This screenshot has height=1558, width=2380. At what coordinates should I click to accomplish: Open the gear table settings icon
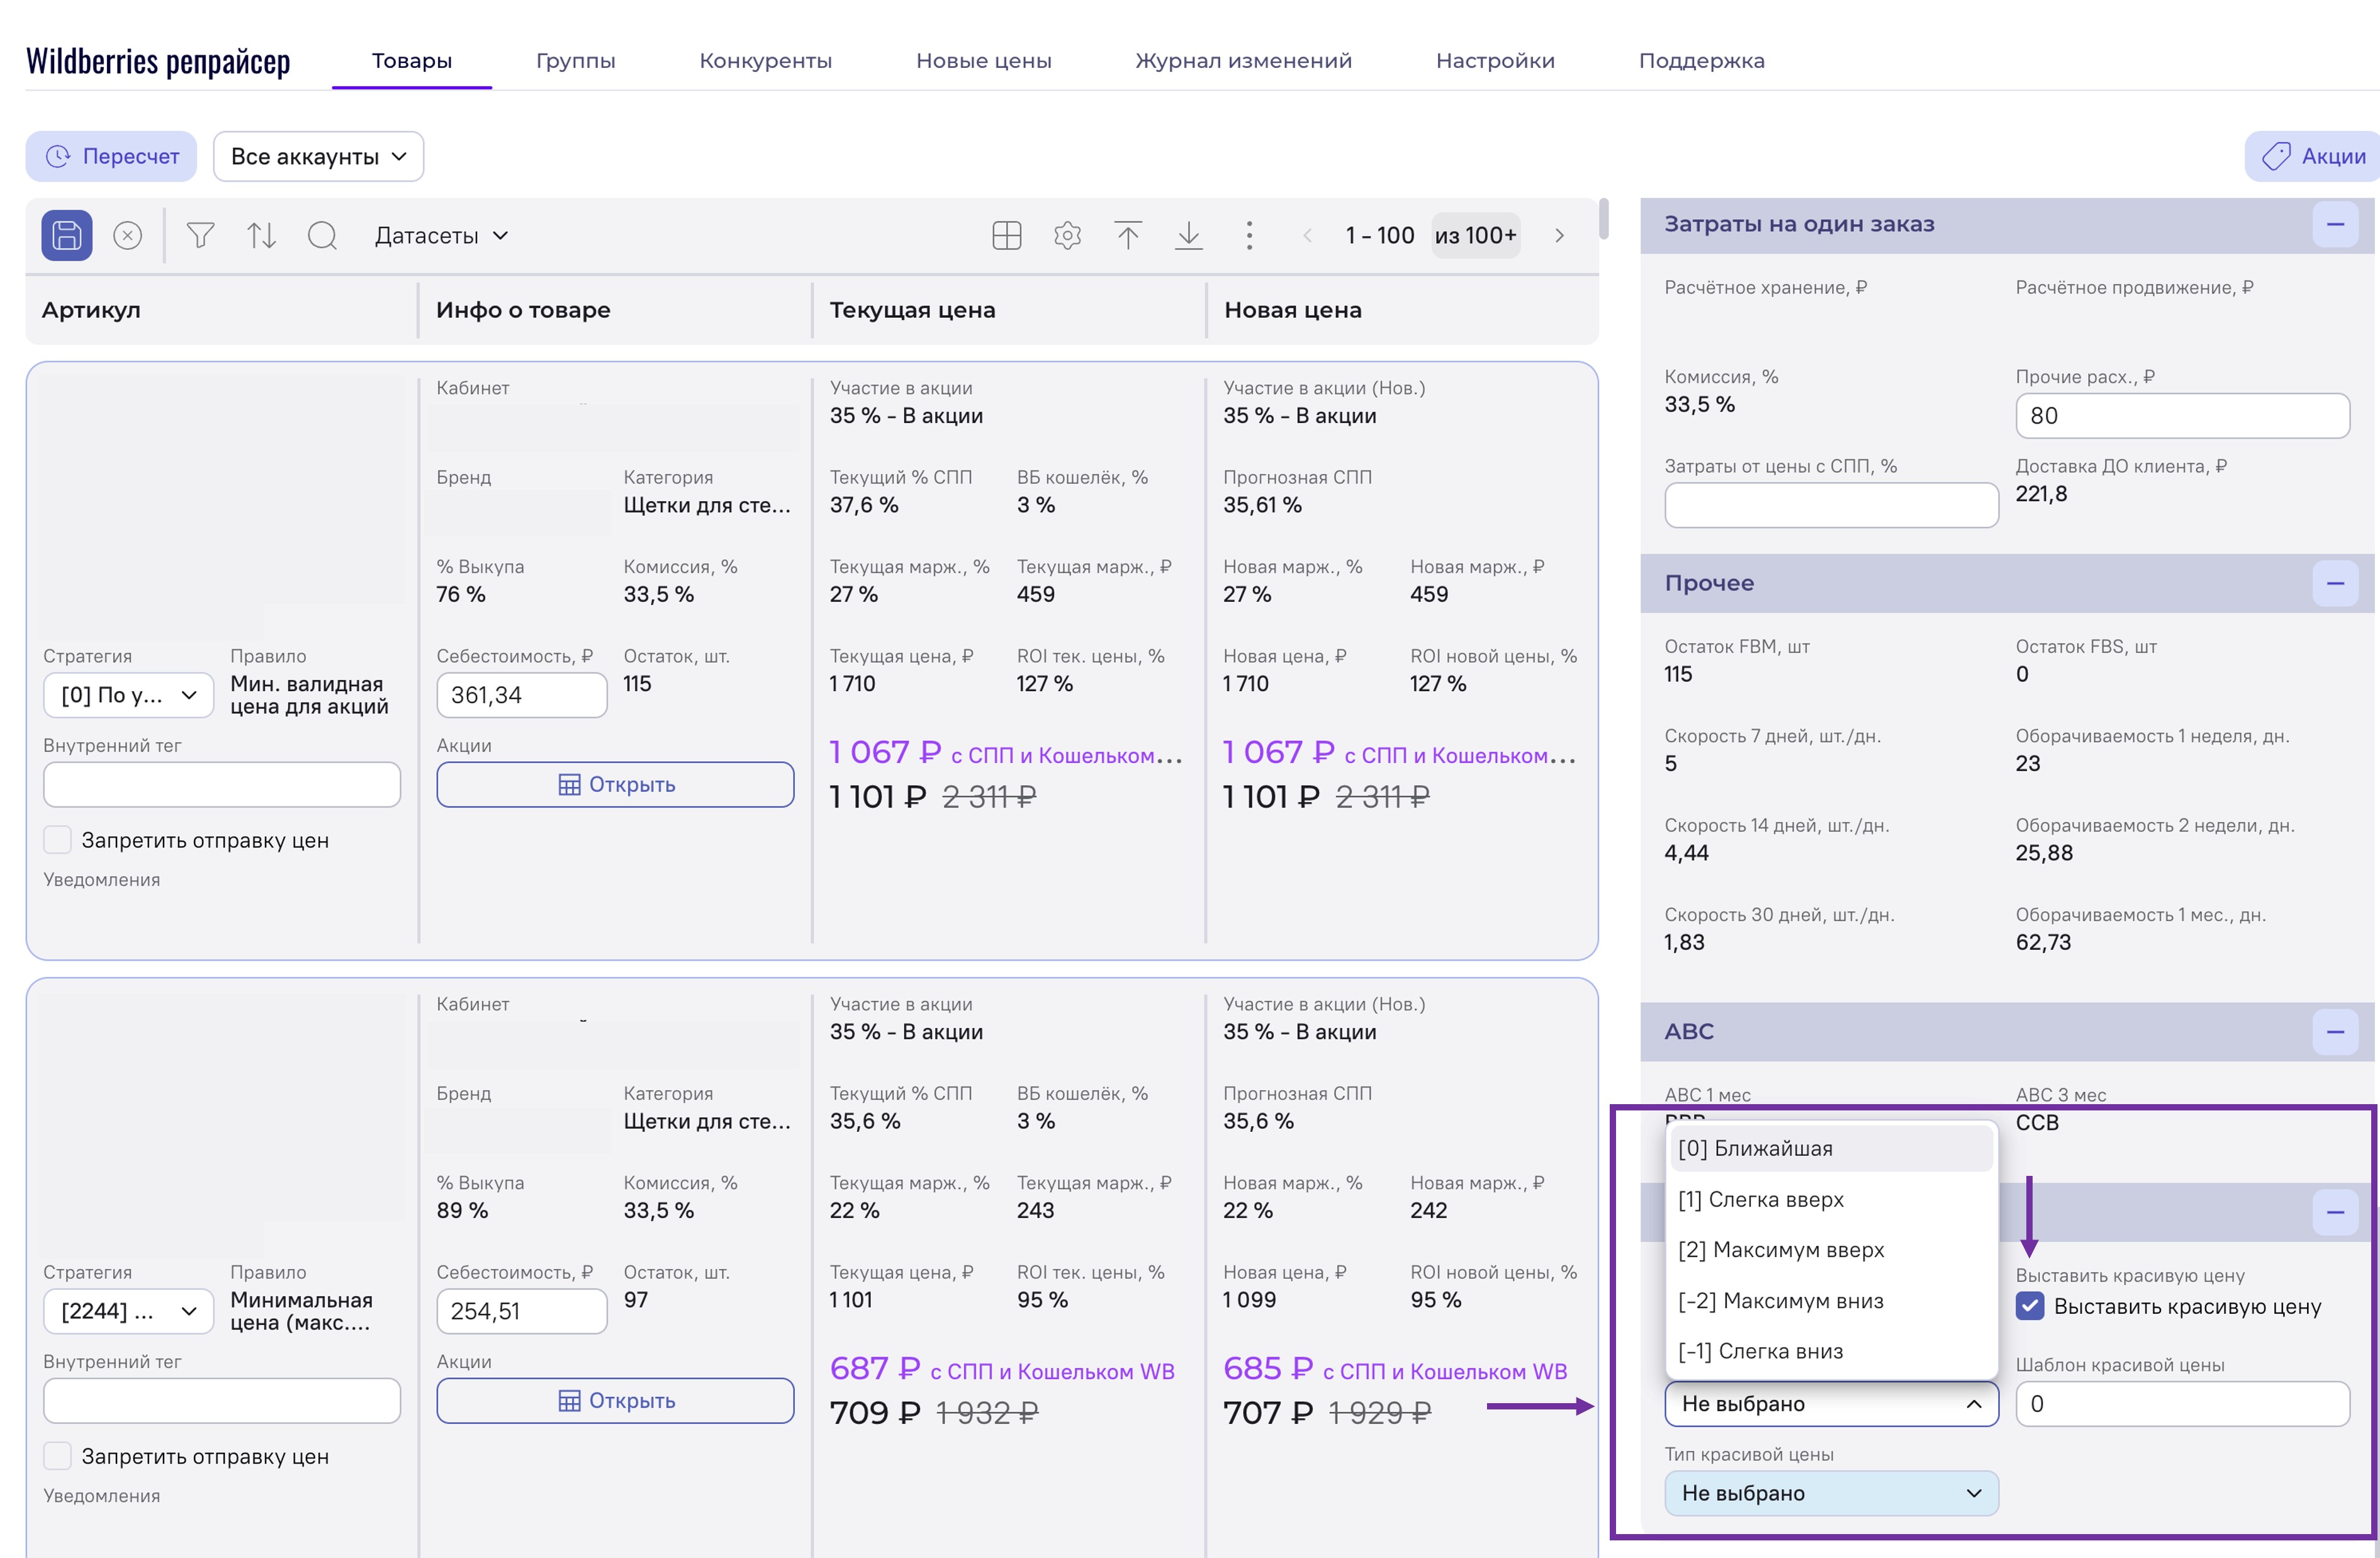pyautogui.click(x=1067, y=236)
